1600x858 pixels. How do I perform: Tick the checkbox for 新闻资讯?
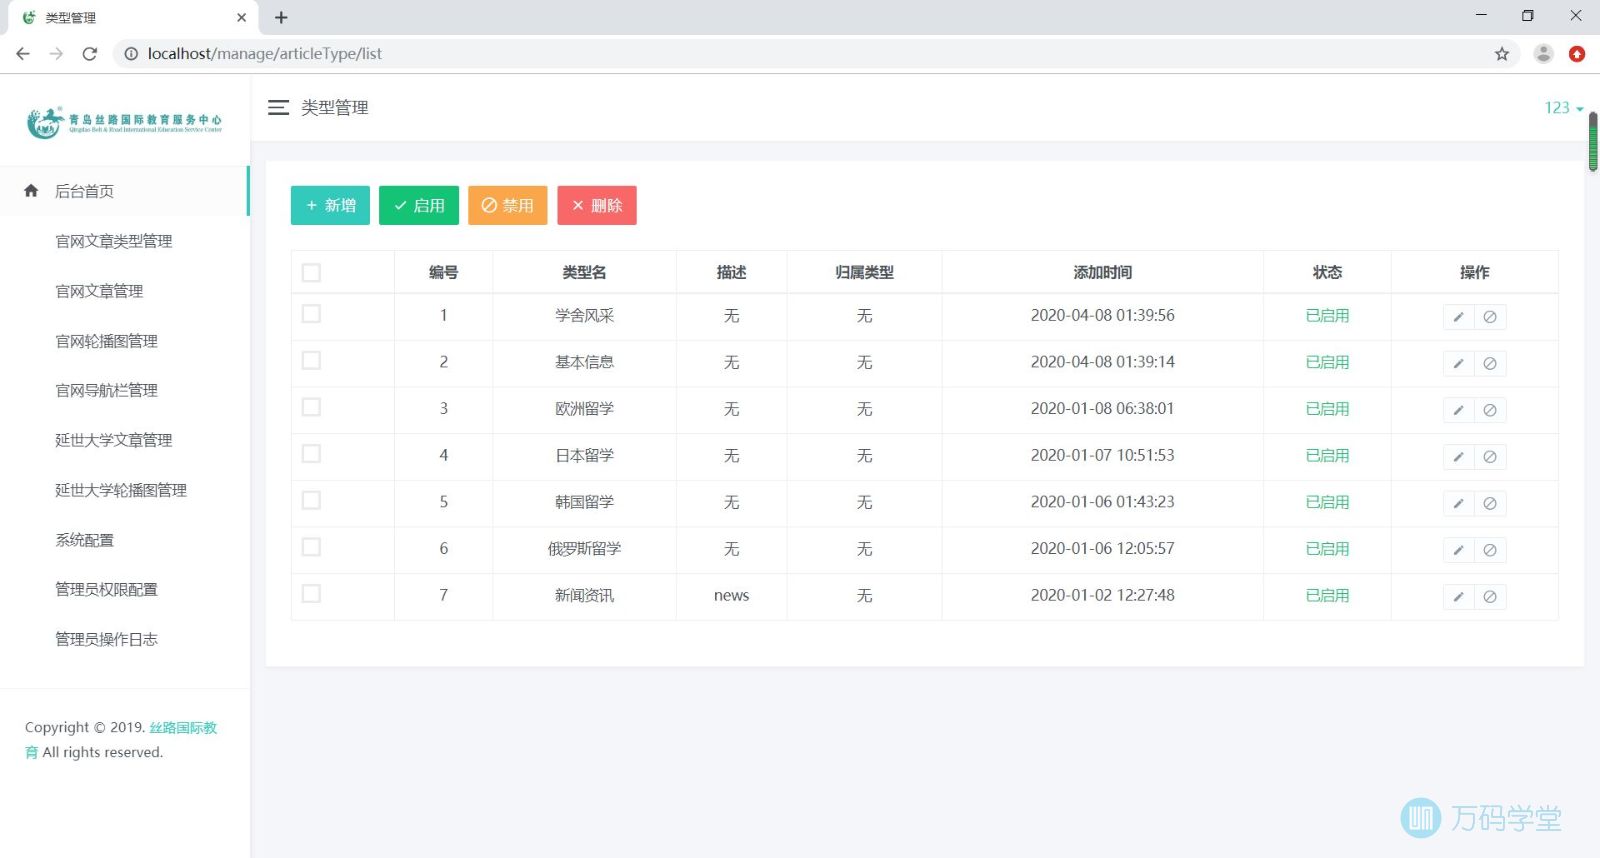click(311, 594)
